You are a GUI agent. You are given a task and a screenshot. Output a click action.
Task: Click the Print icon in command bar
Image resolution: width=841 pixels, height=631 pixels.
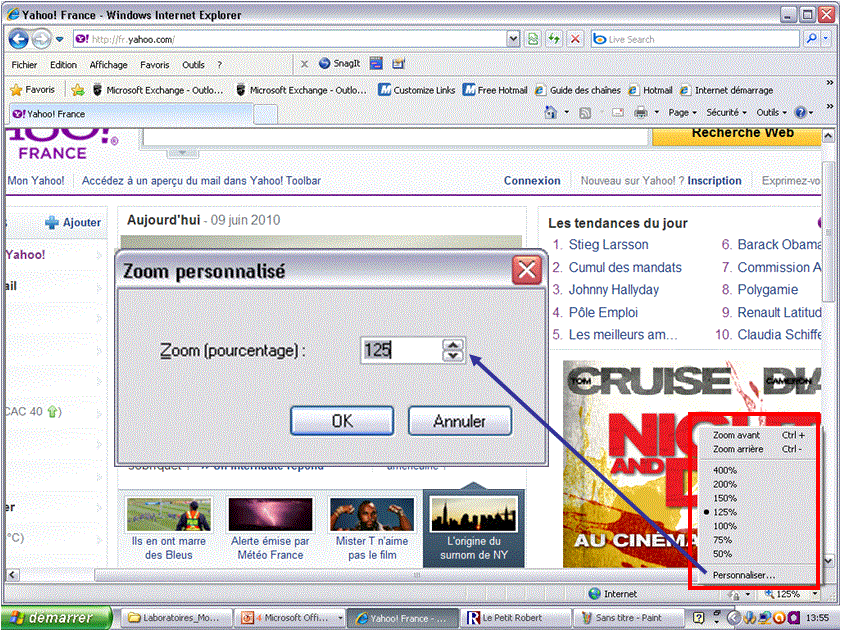coord(640,113)
